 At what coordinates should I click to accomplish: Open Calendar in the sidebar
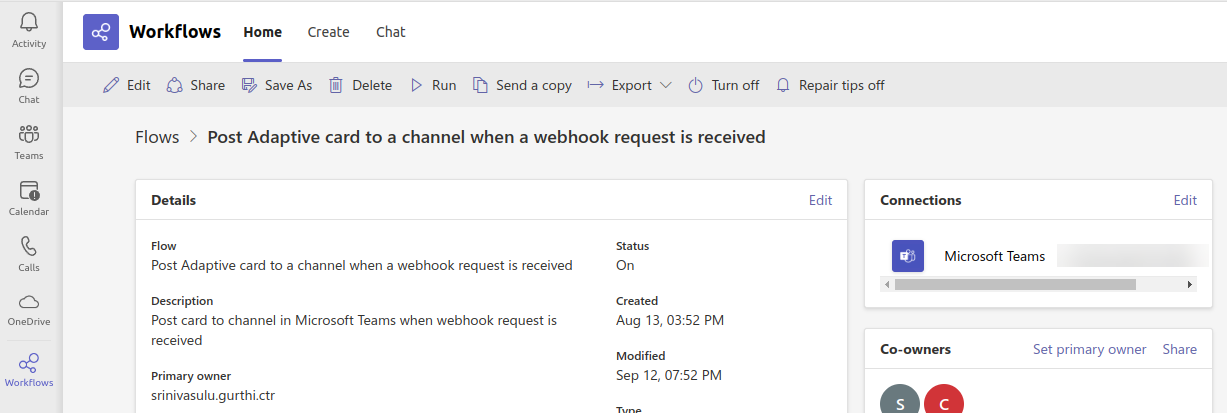click(29, 198)
